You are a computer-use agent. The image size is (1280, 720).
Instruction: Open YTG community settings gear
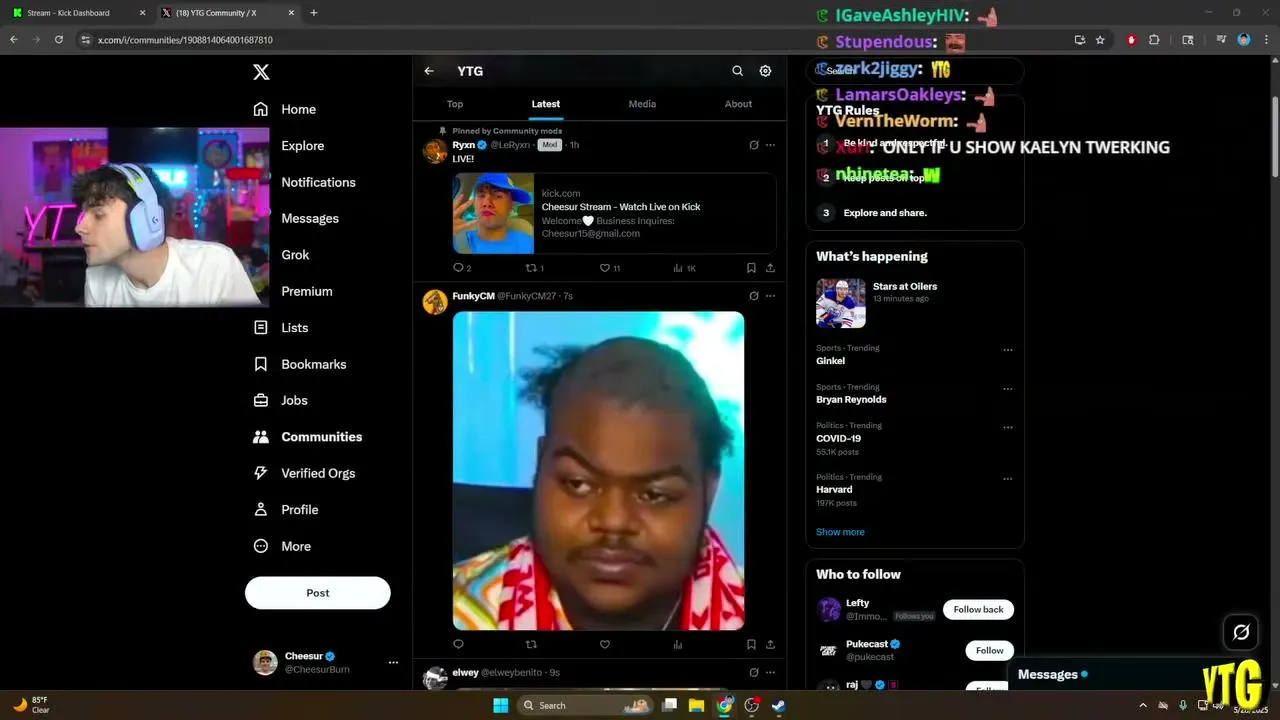coord(765,71)
